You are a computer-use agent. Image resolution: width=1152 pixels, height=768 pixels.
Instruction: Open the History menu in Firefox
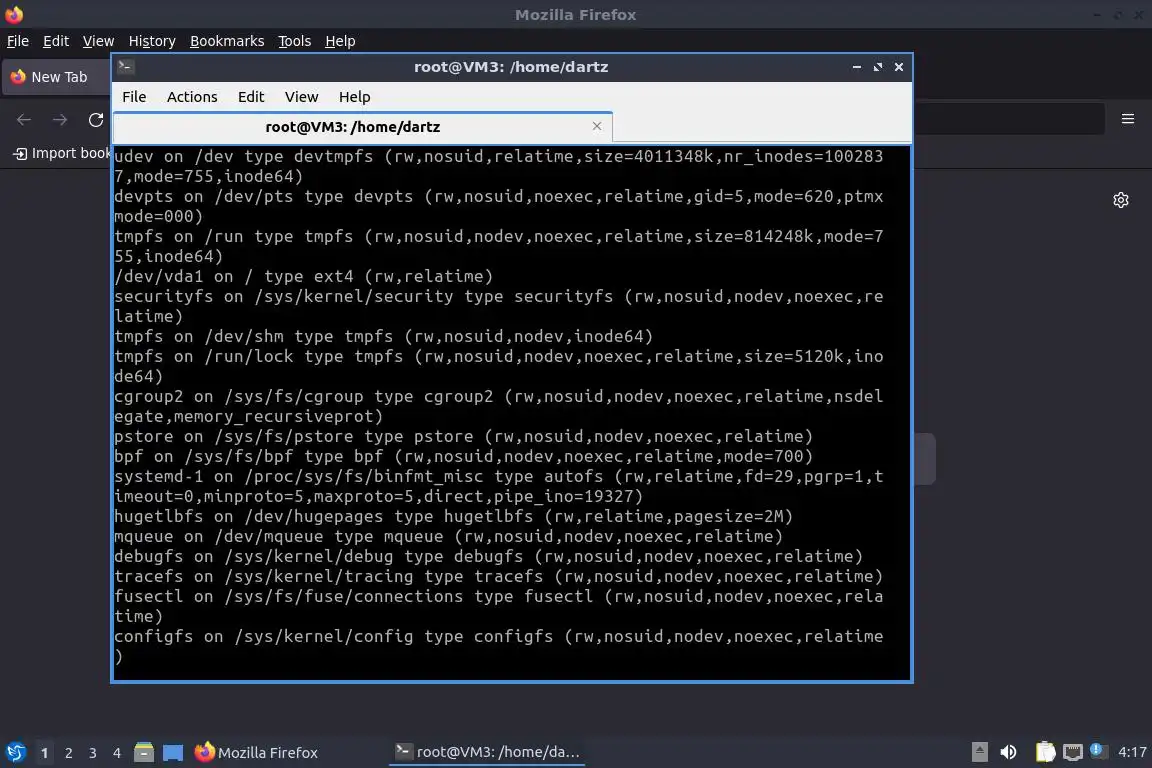tap(152, 41)
